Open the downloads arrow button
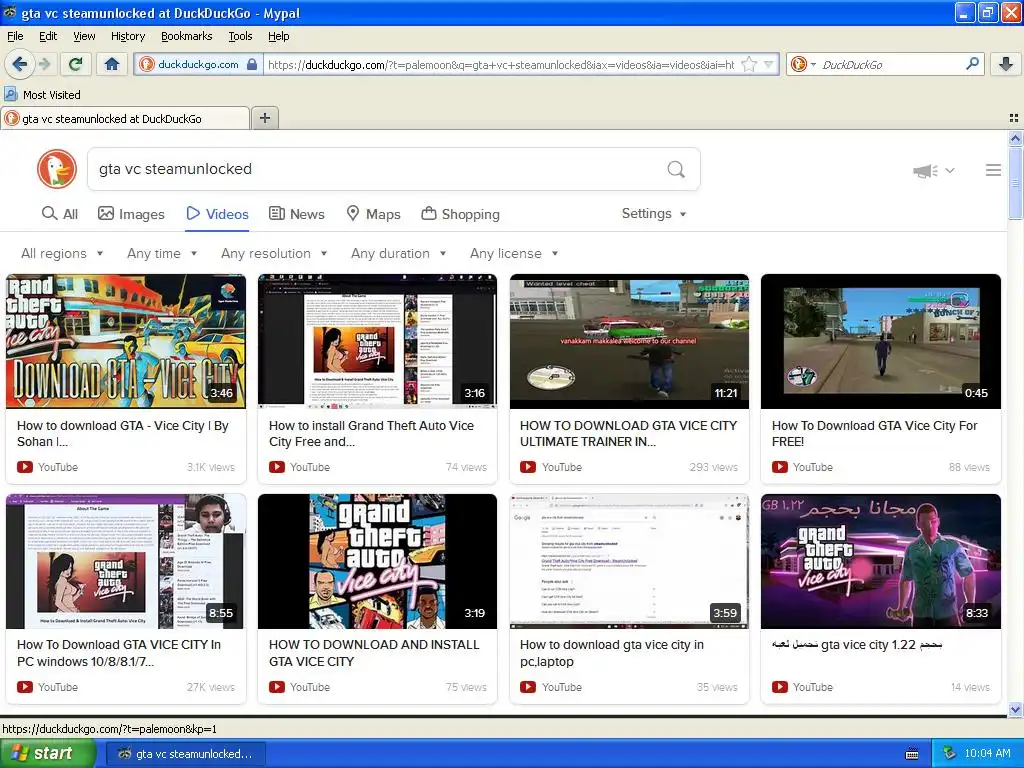The height and width of the screenshot is (768, 1024). 1006,64
